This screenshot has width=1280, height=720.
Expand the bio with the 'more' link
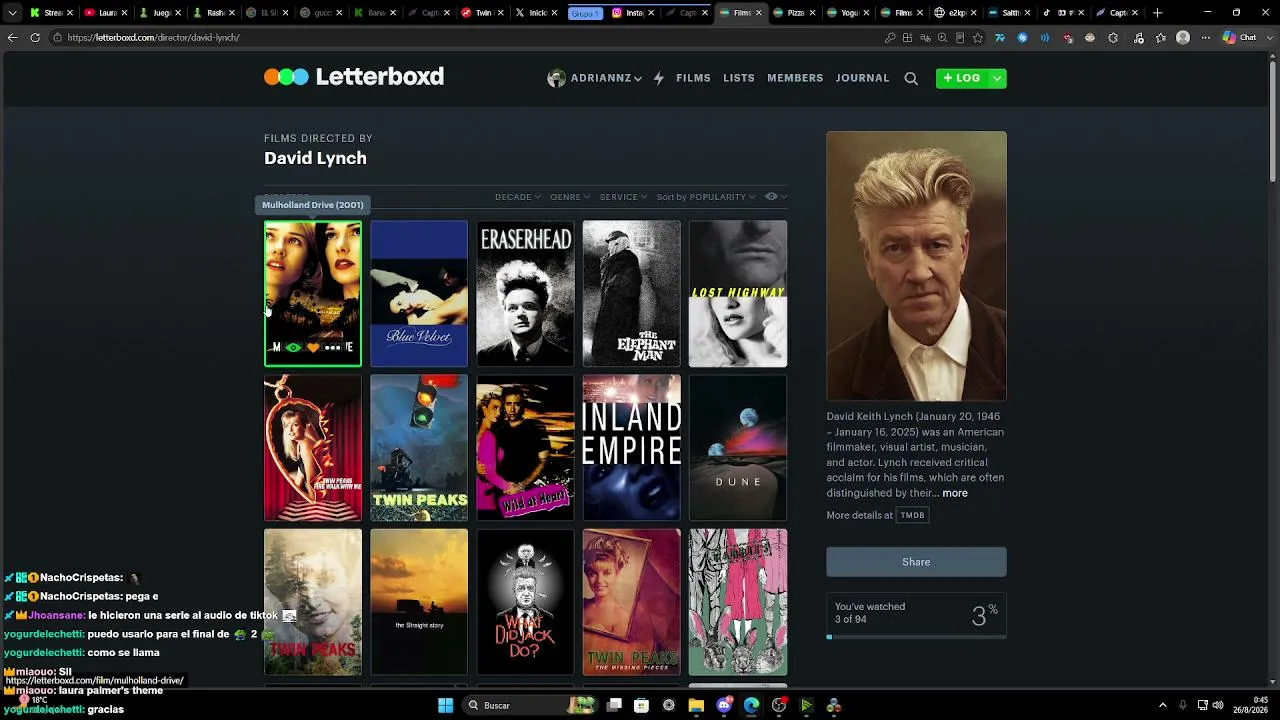955,493
